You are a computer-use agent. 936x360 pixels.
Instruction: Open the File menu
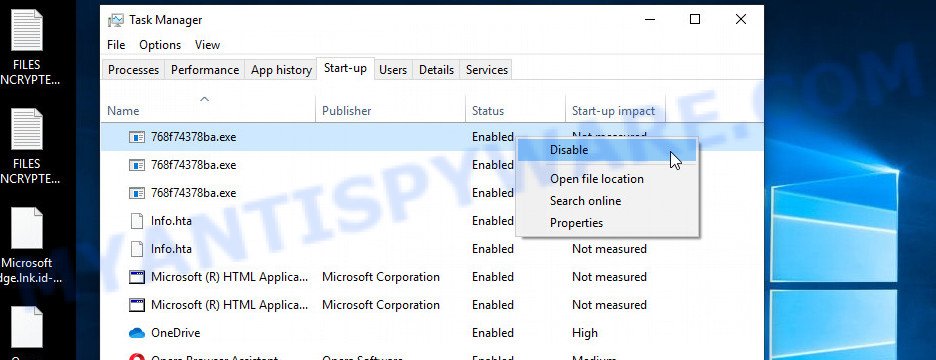click(x=116, y=45)
